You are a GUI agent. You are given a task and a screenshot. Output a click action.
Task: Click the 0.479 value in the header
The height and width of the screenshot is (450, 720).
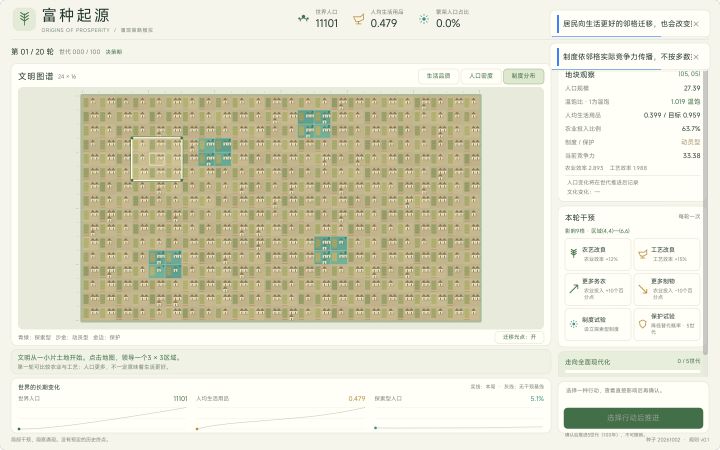coord(383,23)
